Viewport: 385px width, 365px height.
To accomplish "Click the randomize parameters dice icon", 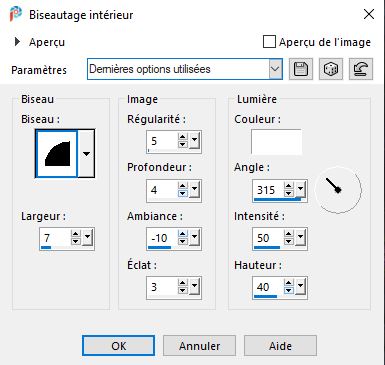I will pos(331,69).
